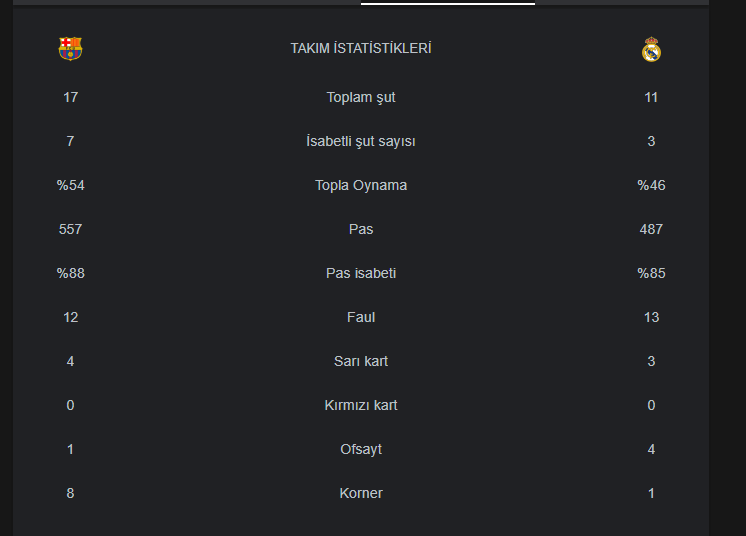
Task: Click the active tab underline indicator
Action: point(447,3)
